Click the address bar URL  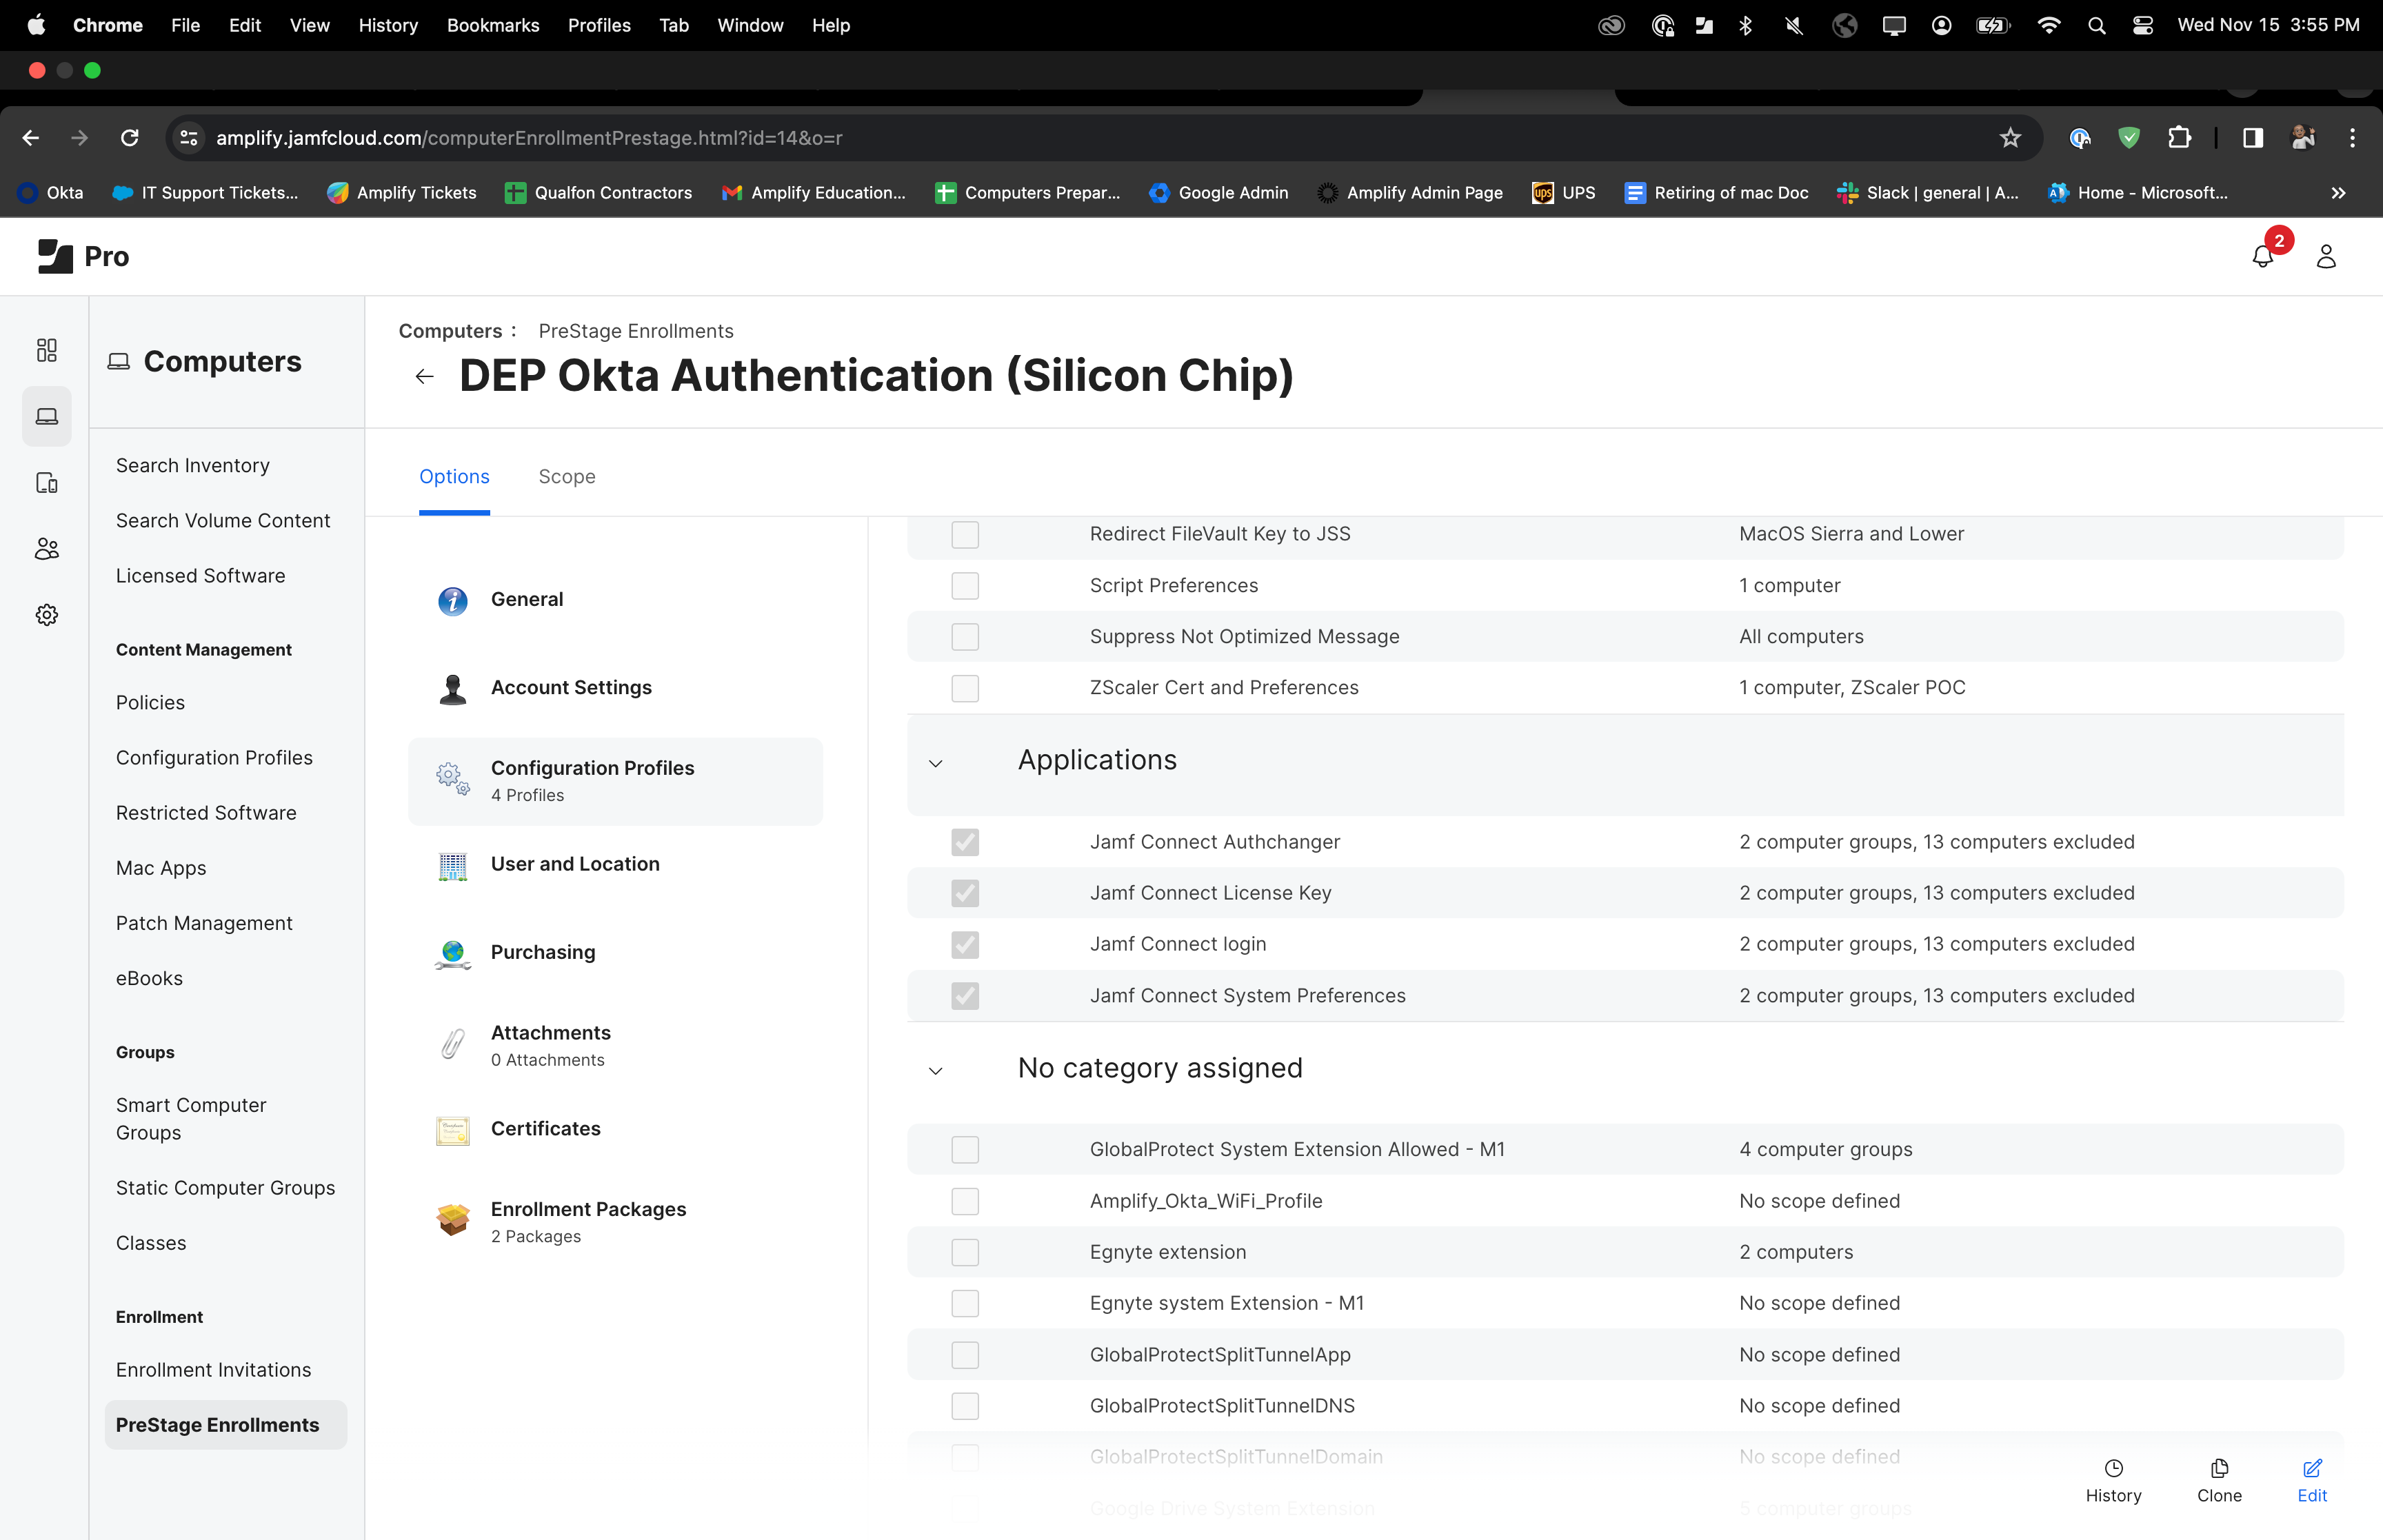[529, 138]
